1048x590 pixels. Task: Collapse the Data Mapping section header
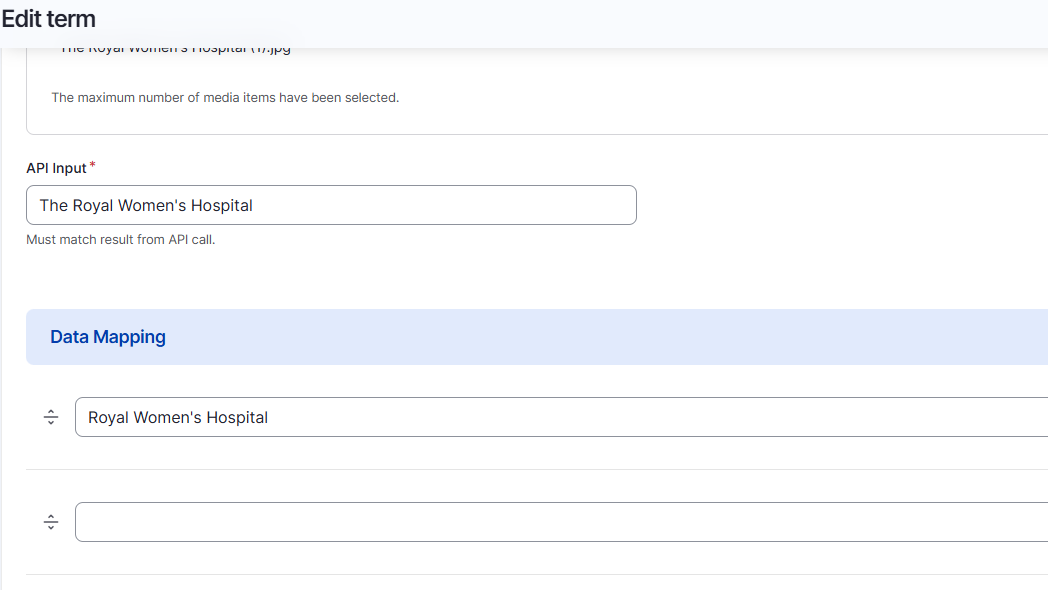(537, 337)
